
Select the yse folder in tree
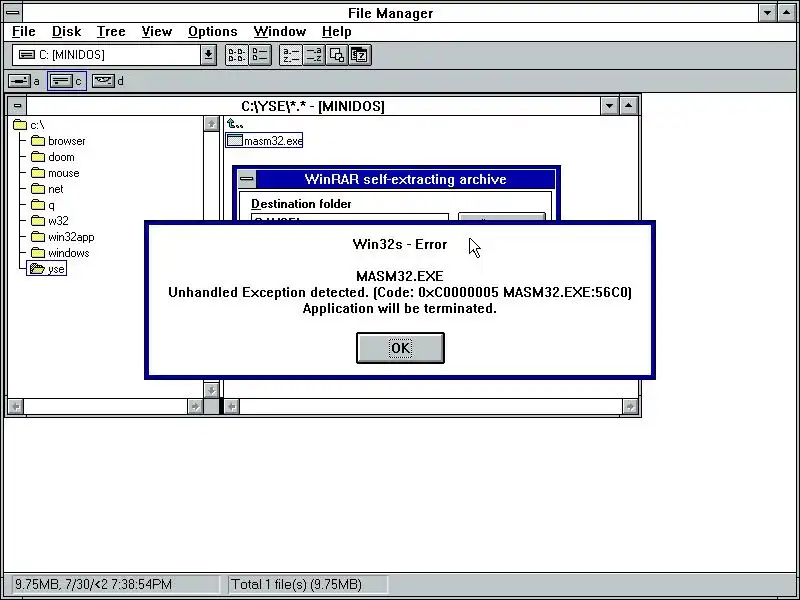click(47, 269)
